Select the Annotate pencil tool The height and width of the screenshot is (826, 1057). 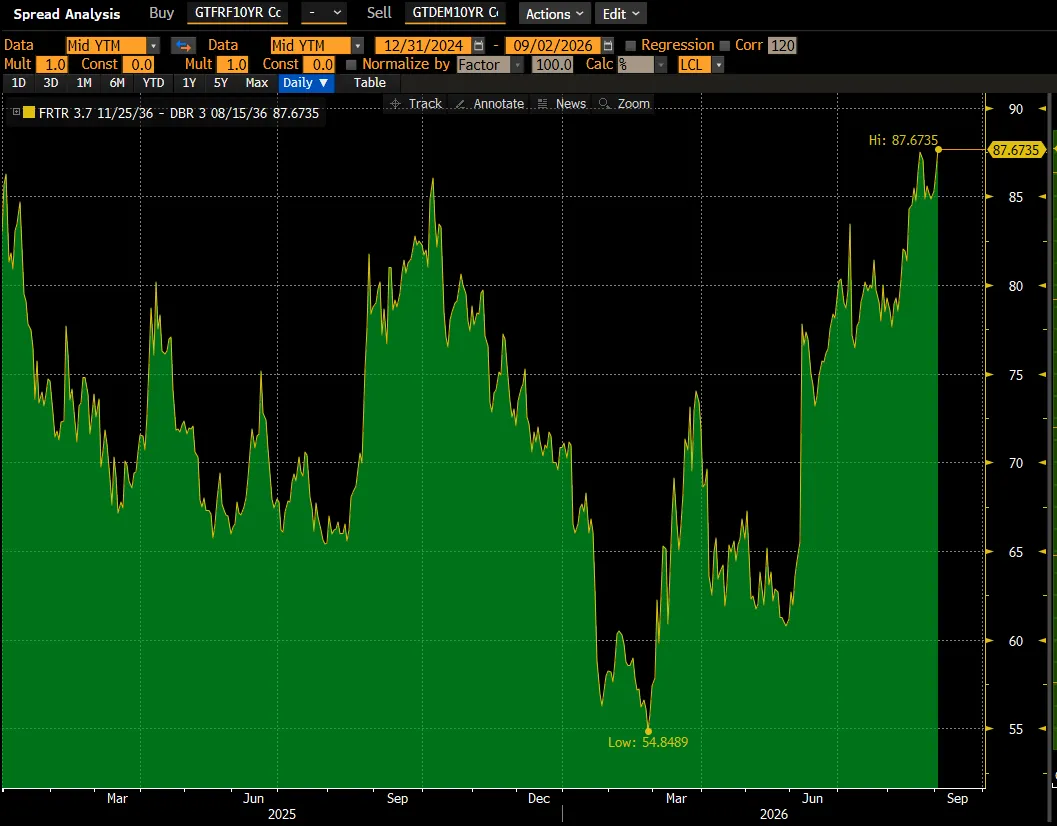[490, 104]
